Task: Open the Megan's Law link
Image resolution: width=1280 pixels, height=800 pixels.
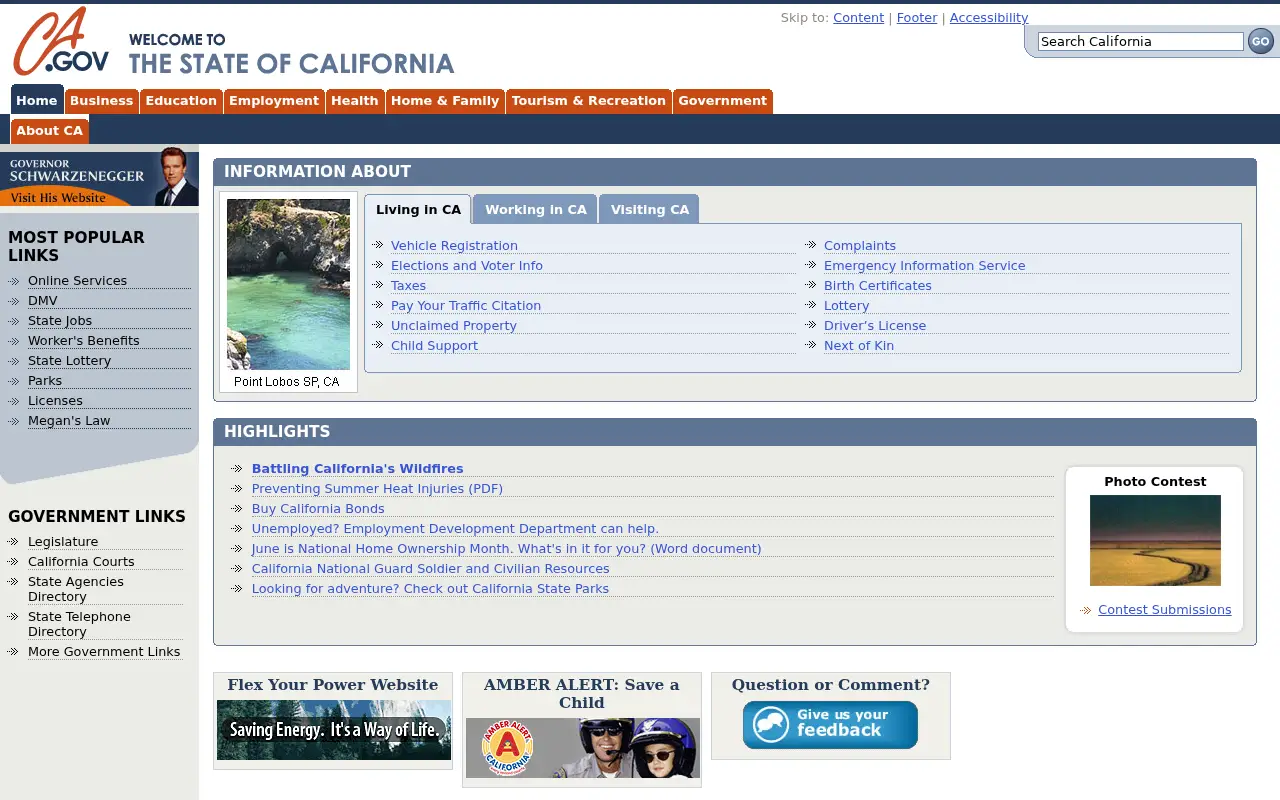Action: click(69, 420)
